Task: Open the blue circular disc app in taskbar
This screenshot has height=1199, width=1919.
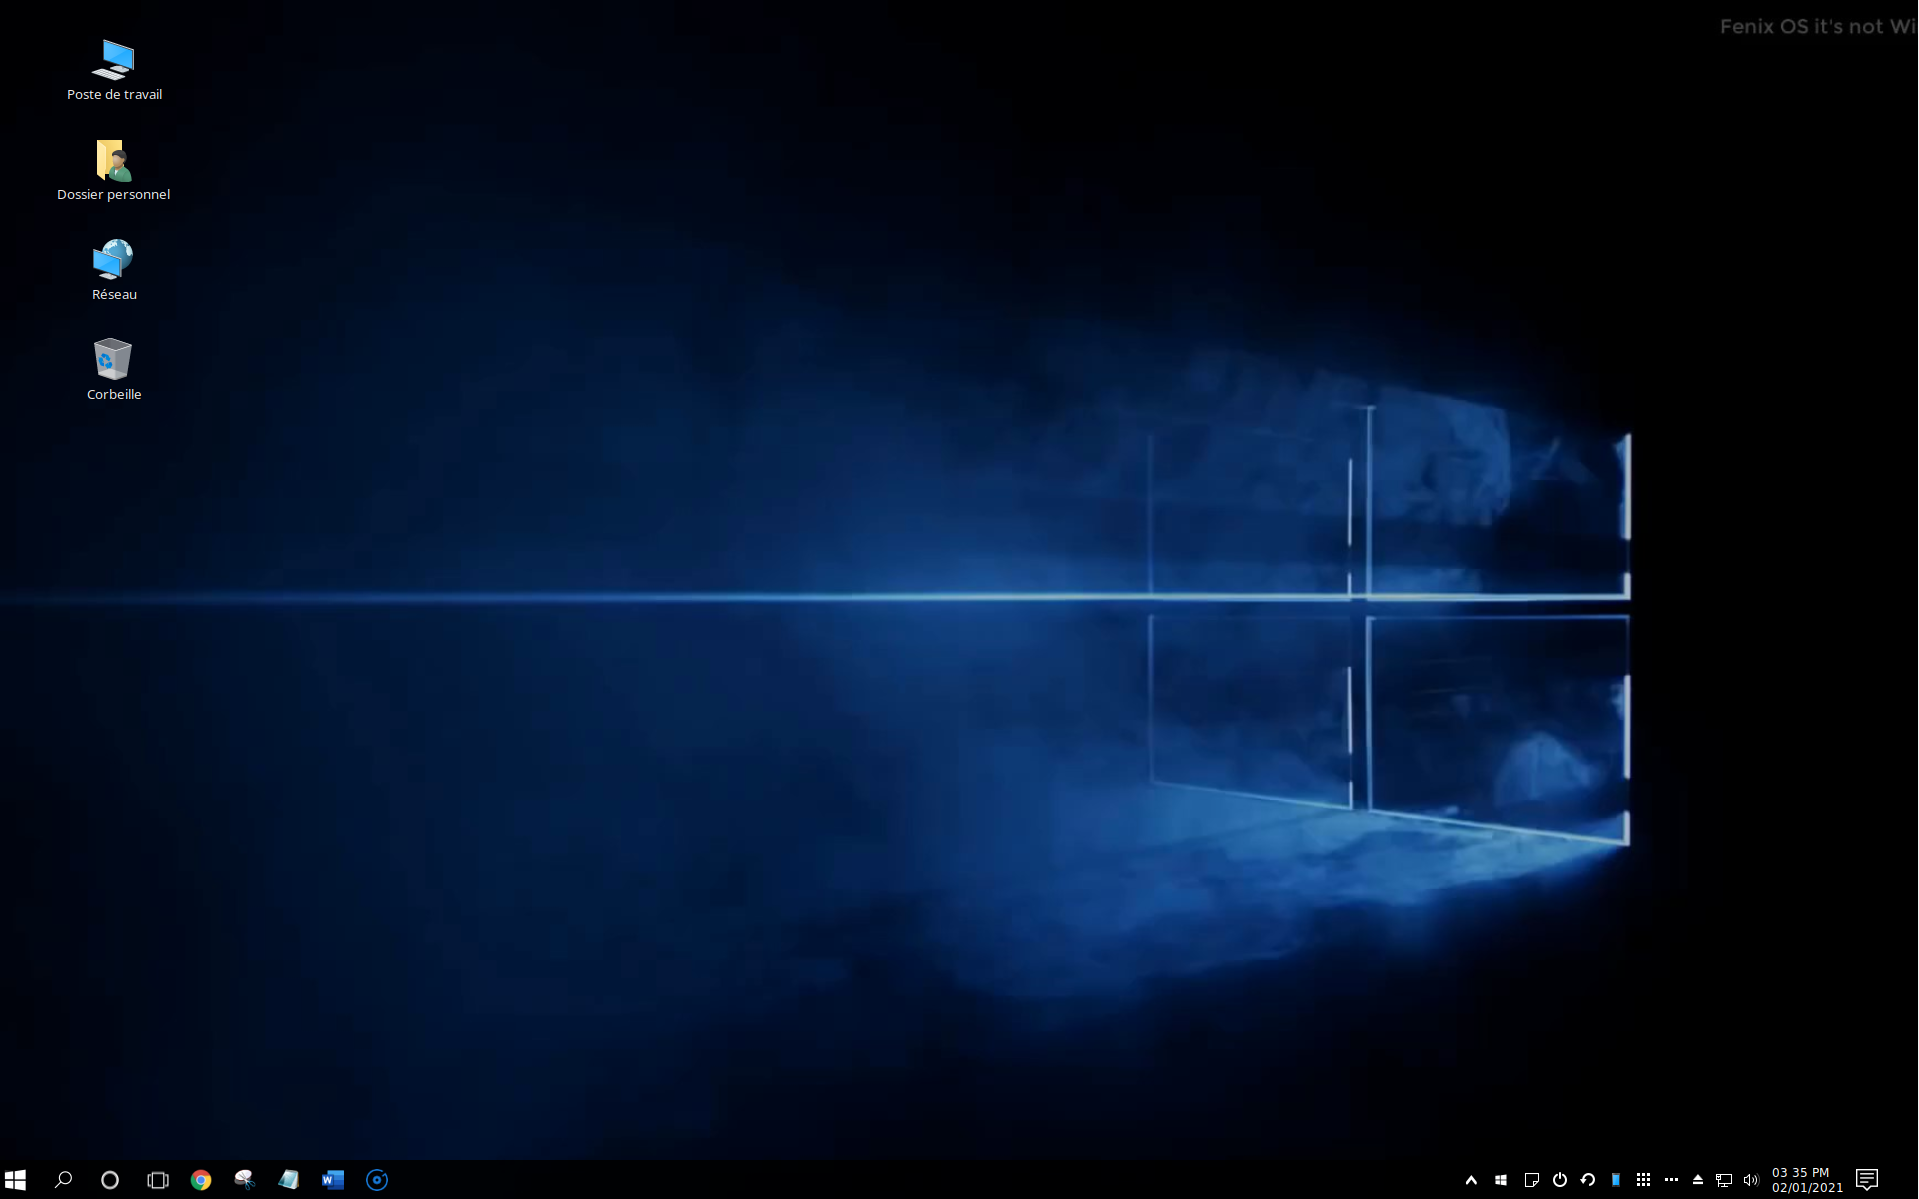Action: [377, 1180]
